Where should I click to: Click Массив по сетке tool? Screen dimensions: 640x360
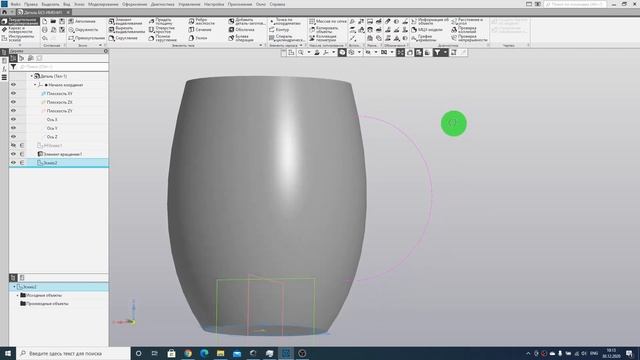pos(327,21)
